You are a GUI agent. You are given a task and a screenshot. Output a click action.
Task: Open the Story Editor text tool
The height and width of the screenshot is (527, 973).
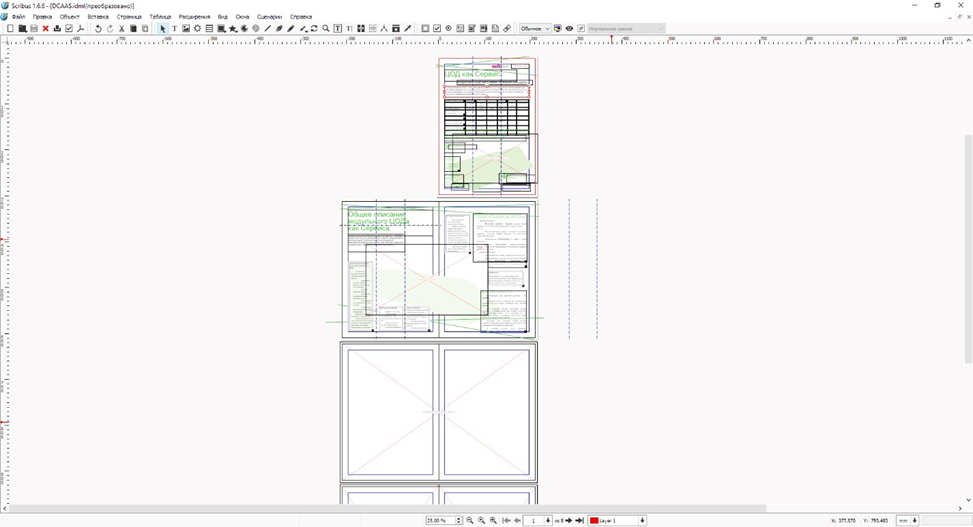click(349, 29)
